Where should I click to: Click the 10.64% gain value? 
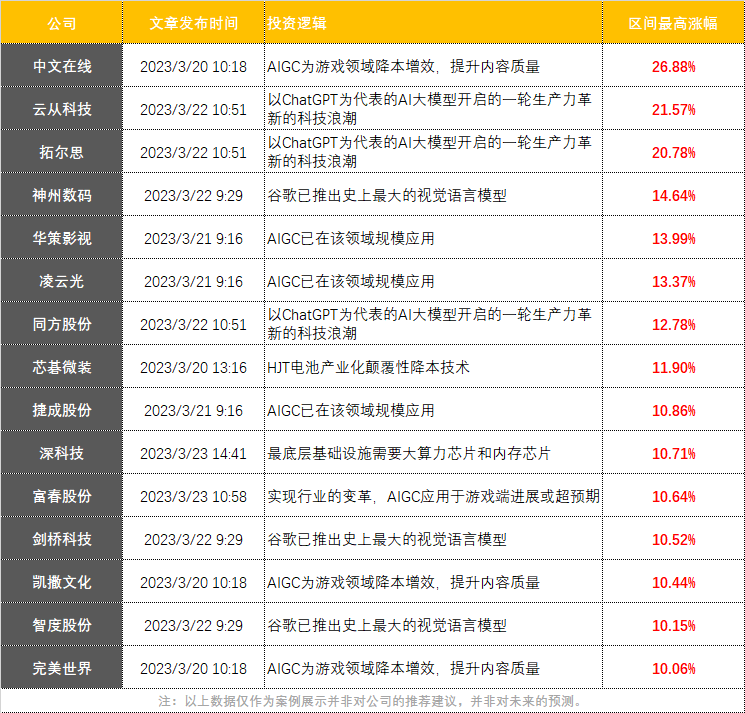coord(673,496)
